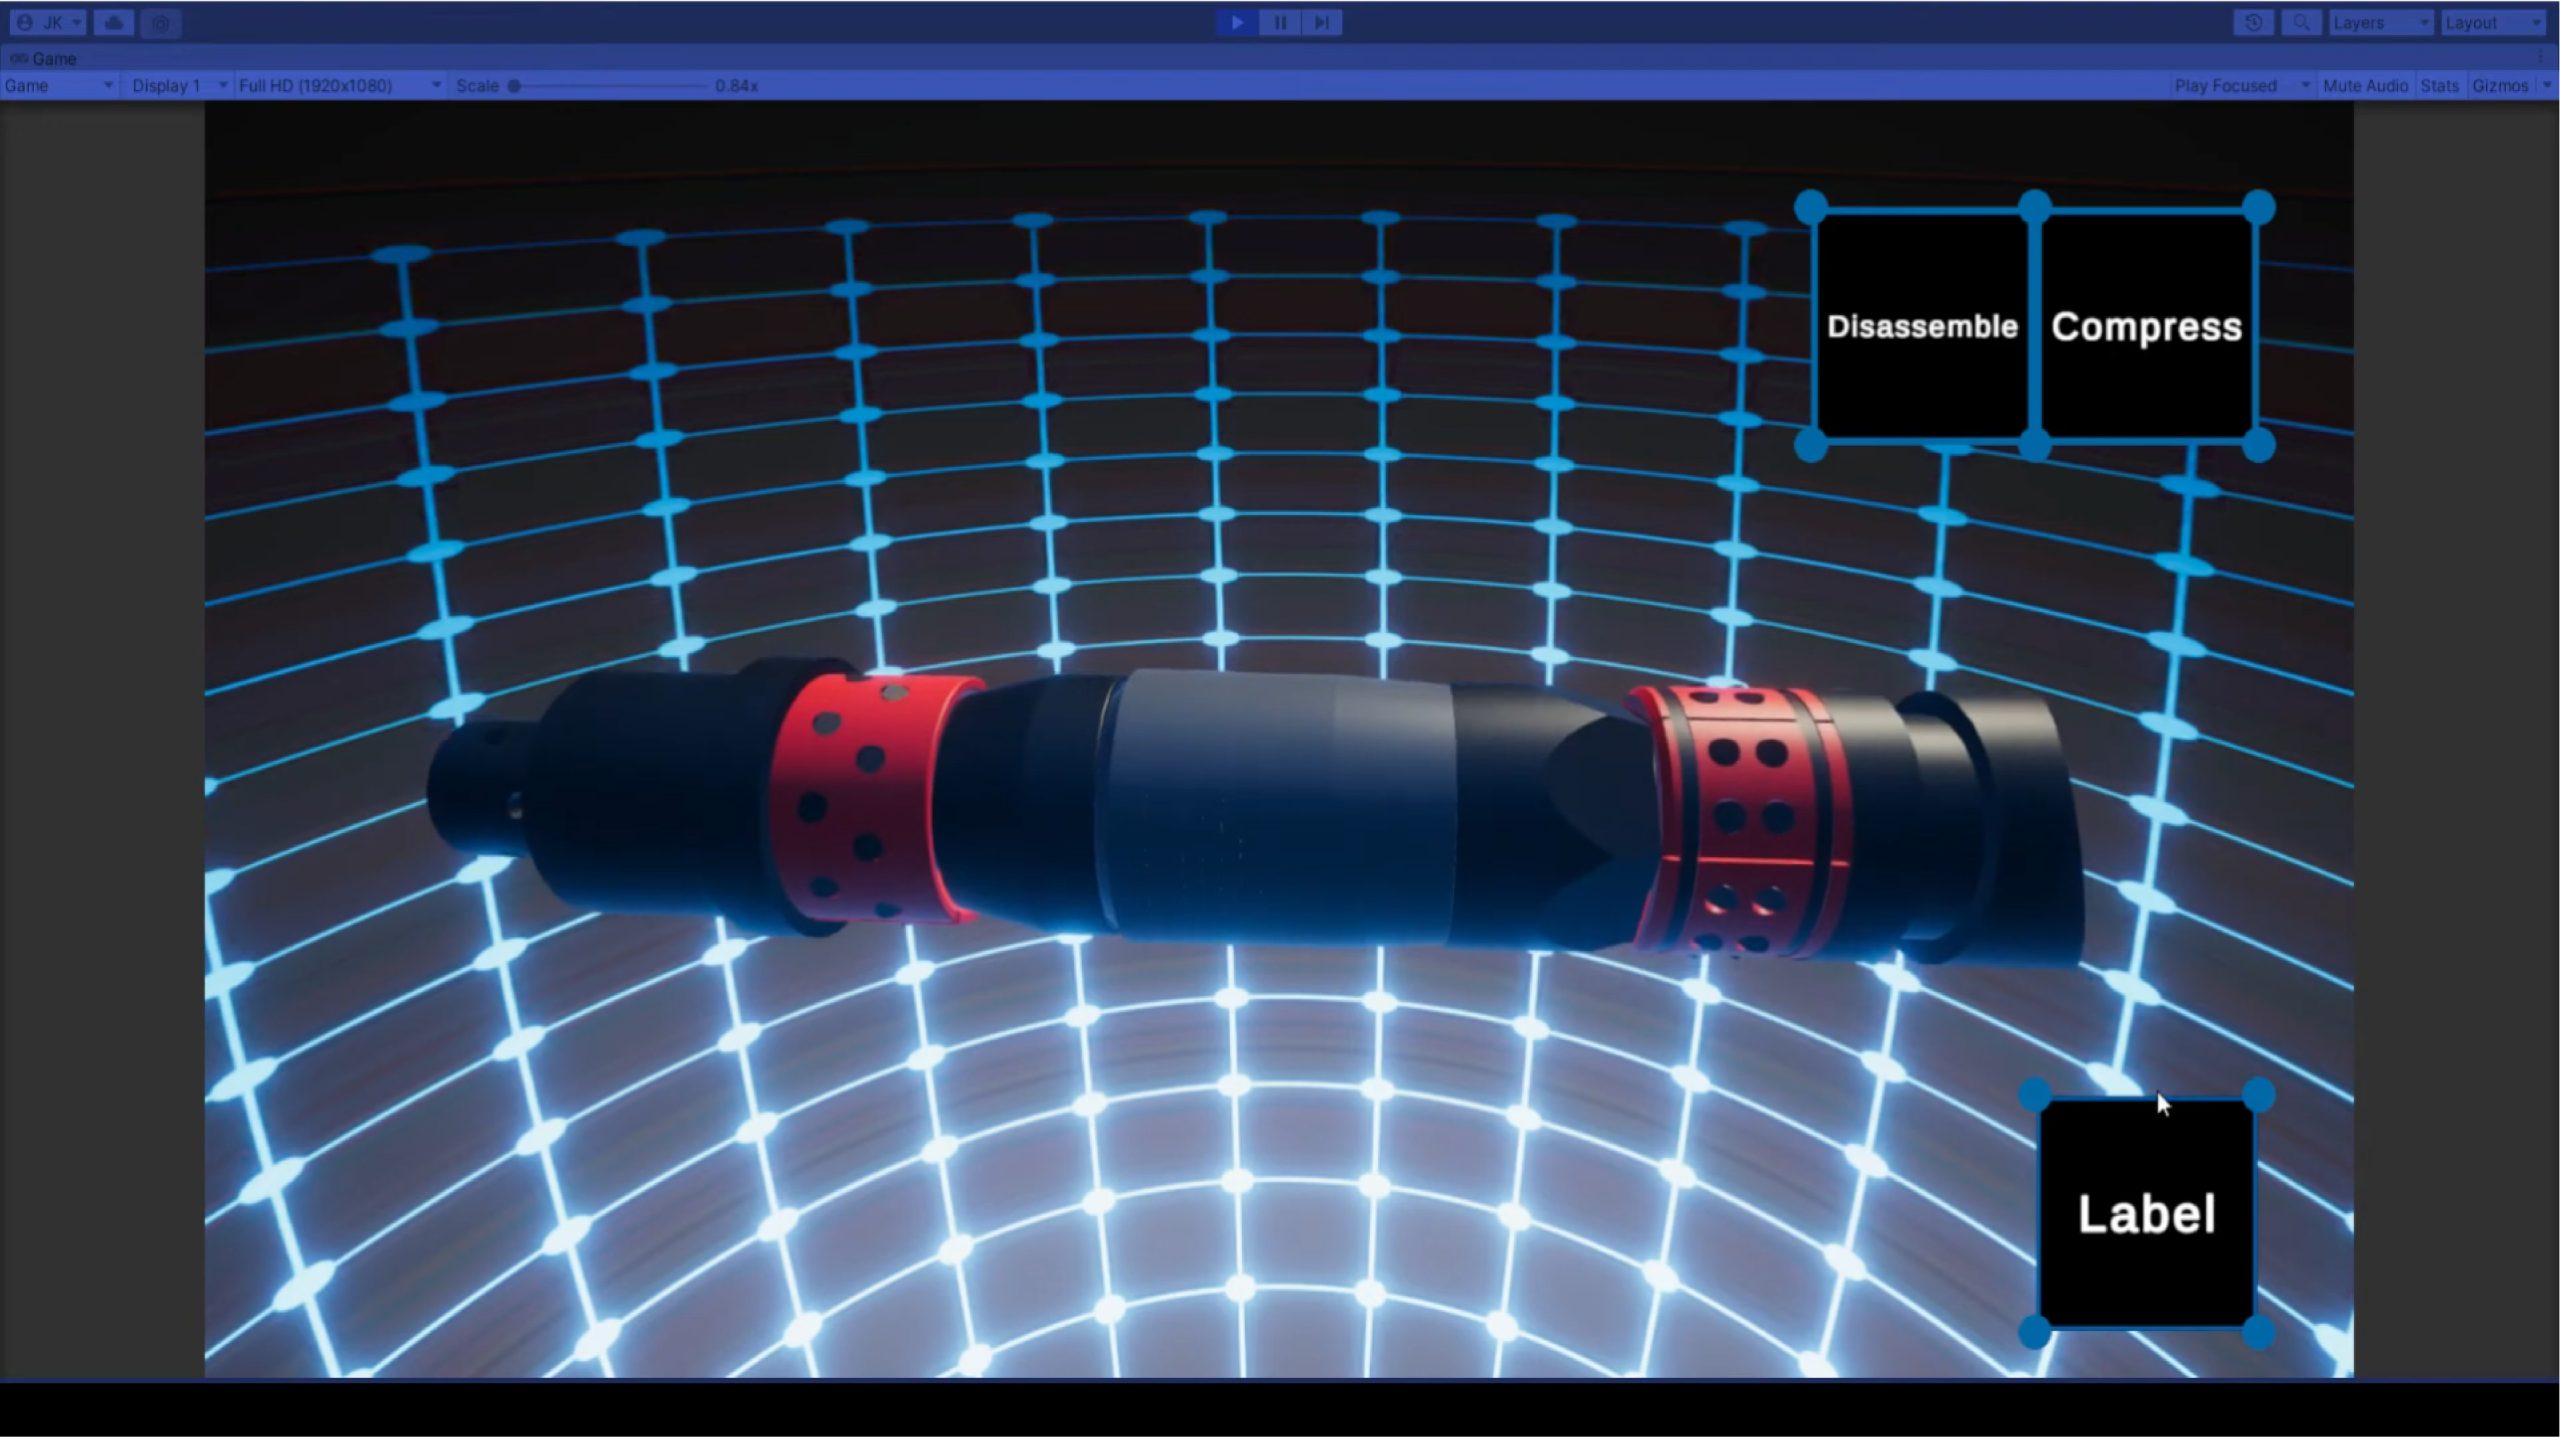Pause the running game
This screenshot has width=2560, height=1437.
(1279, 22)
